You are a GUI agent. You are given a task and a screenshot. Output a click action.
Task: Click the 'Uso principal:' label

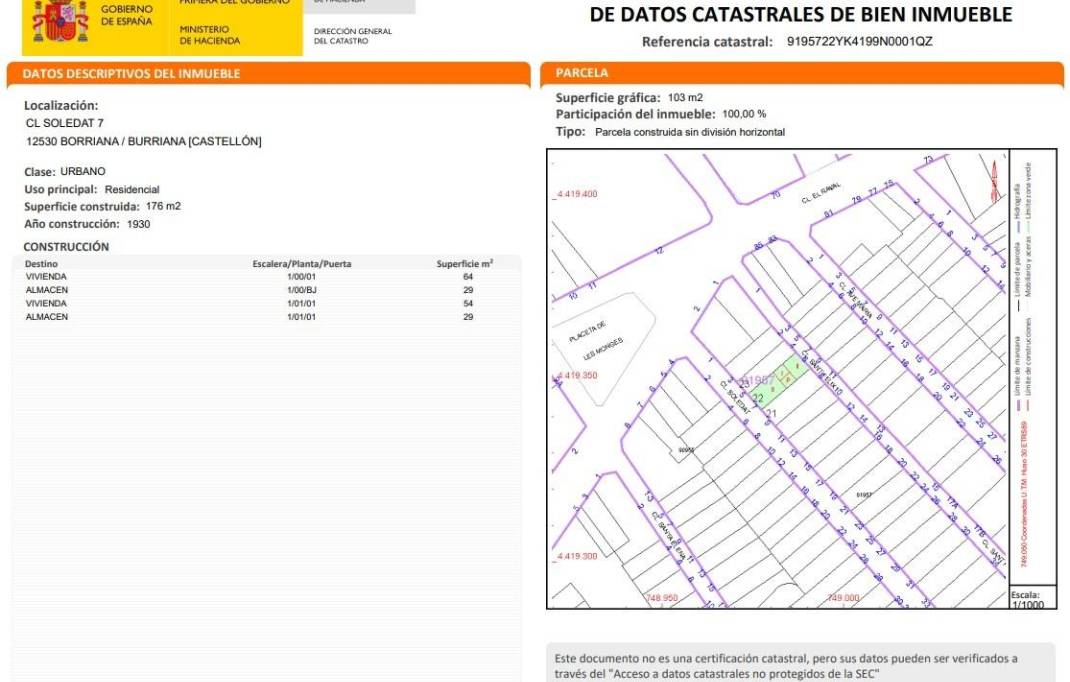point(61,190)
